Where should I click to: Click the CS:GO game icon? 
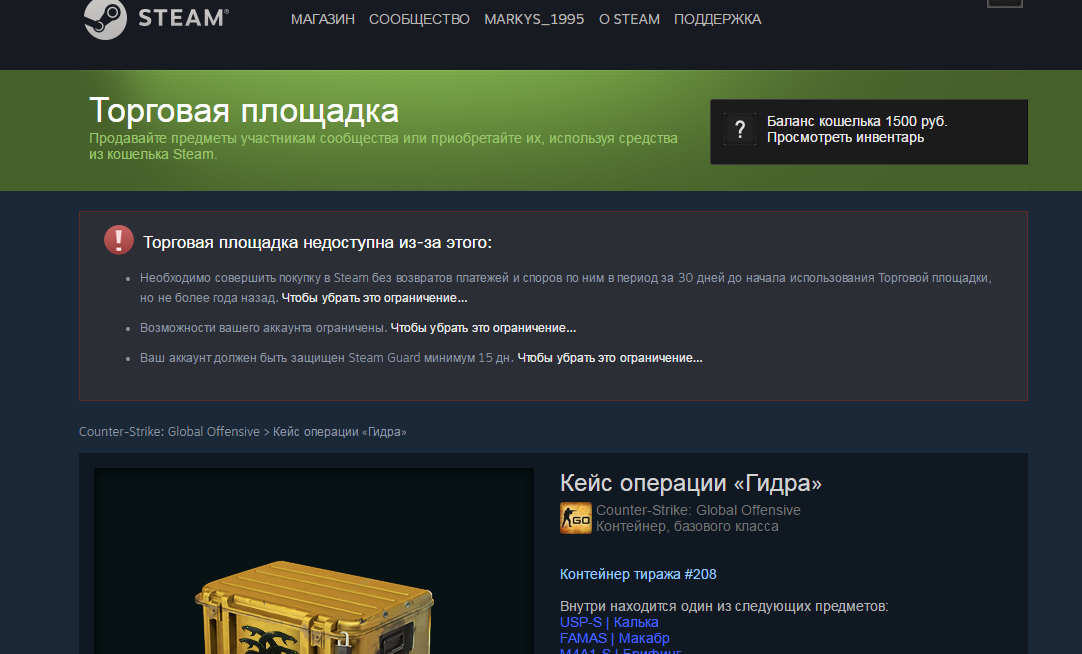(x=576, y=518)
